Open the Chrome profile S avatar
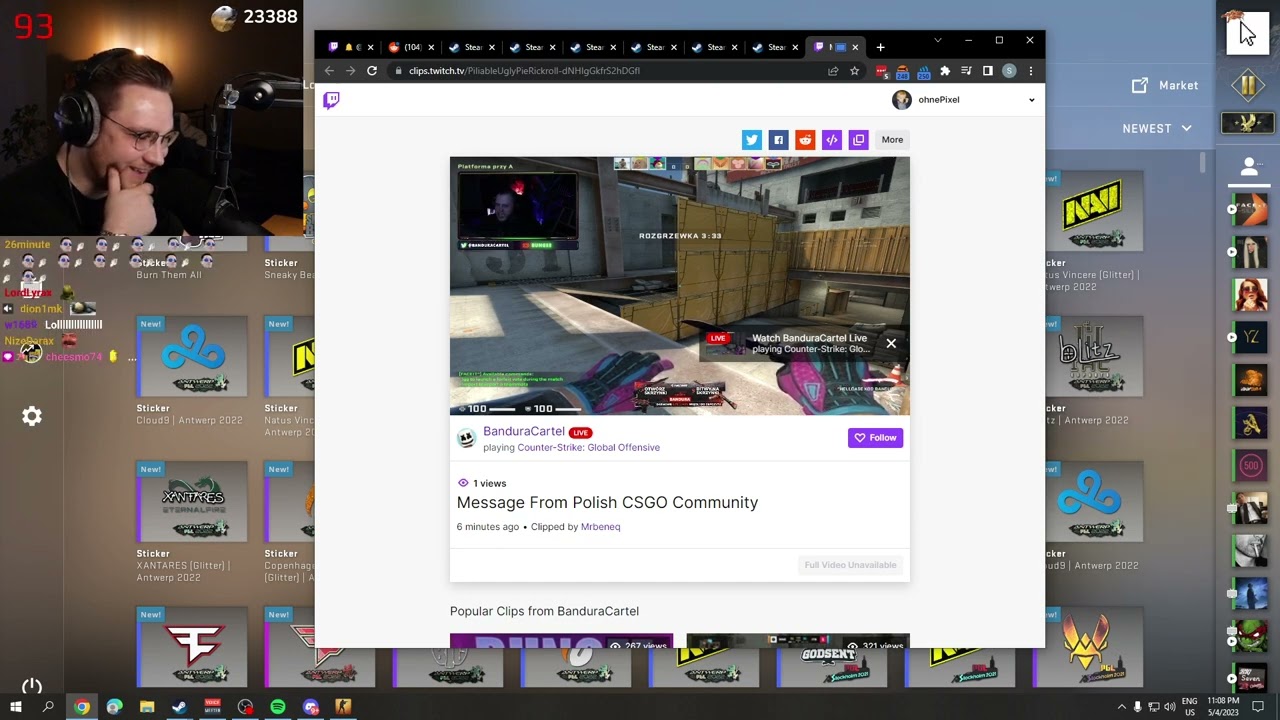Screen dimensions: 1280x720 pos(1009,71)
